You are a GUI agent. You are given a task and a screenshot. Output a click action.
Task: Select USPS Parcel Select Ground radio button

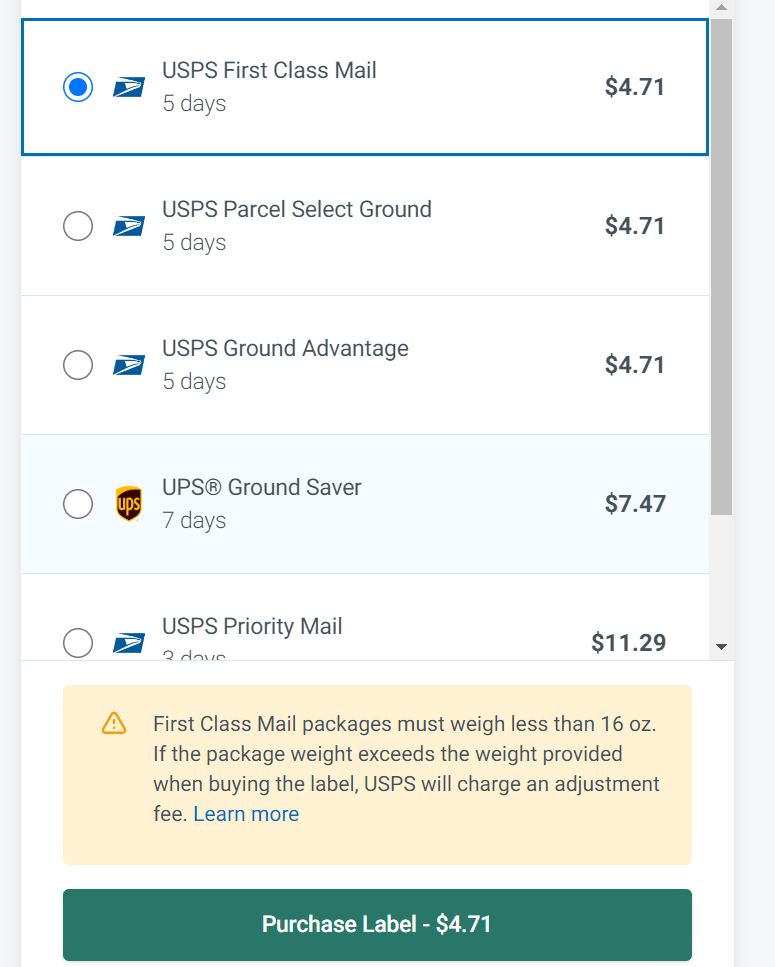point(78,226)
